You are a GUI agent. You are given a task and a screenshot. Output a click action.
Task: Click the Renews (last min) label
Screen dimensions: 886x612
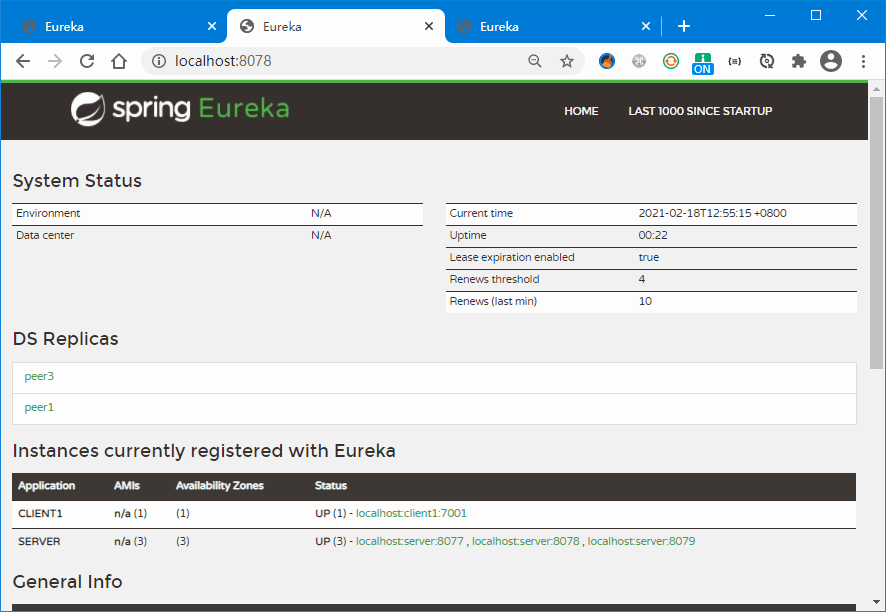(x=493, y=302)
